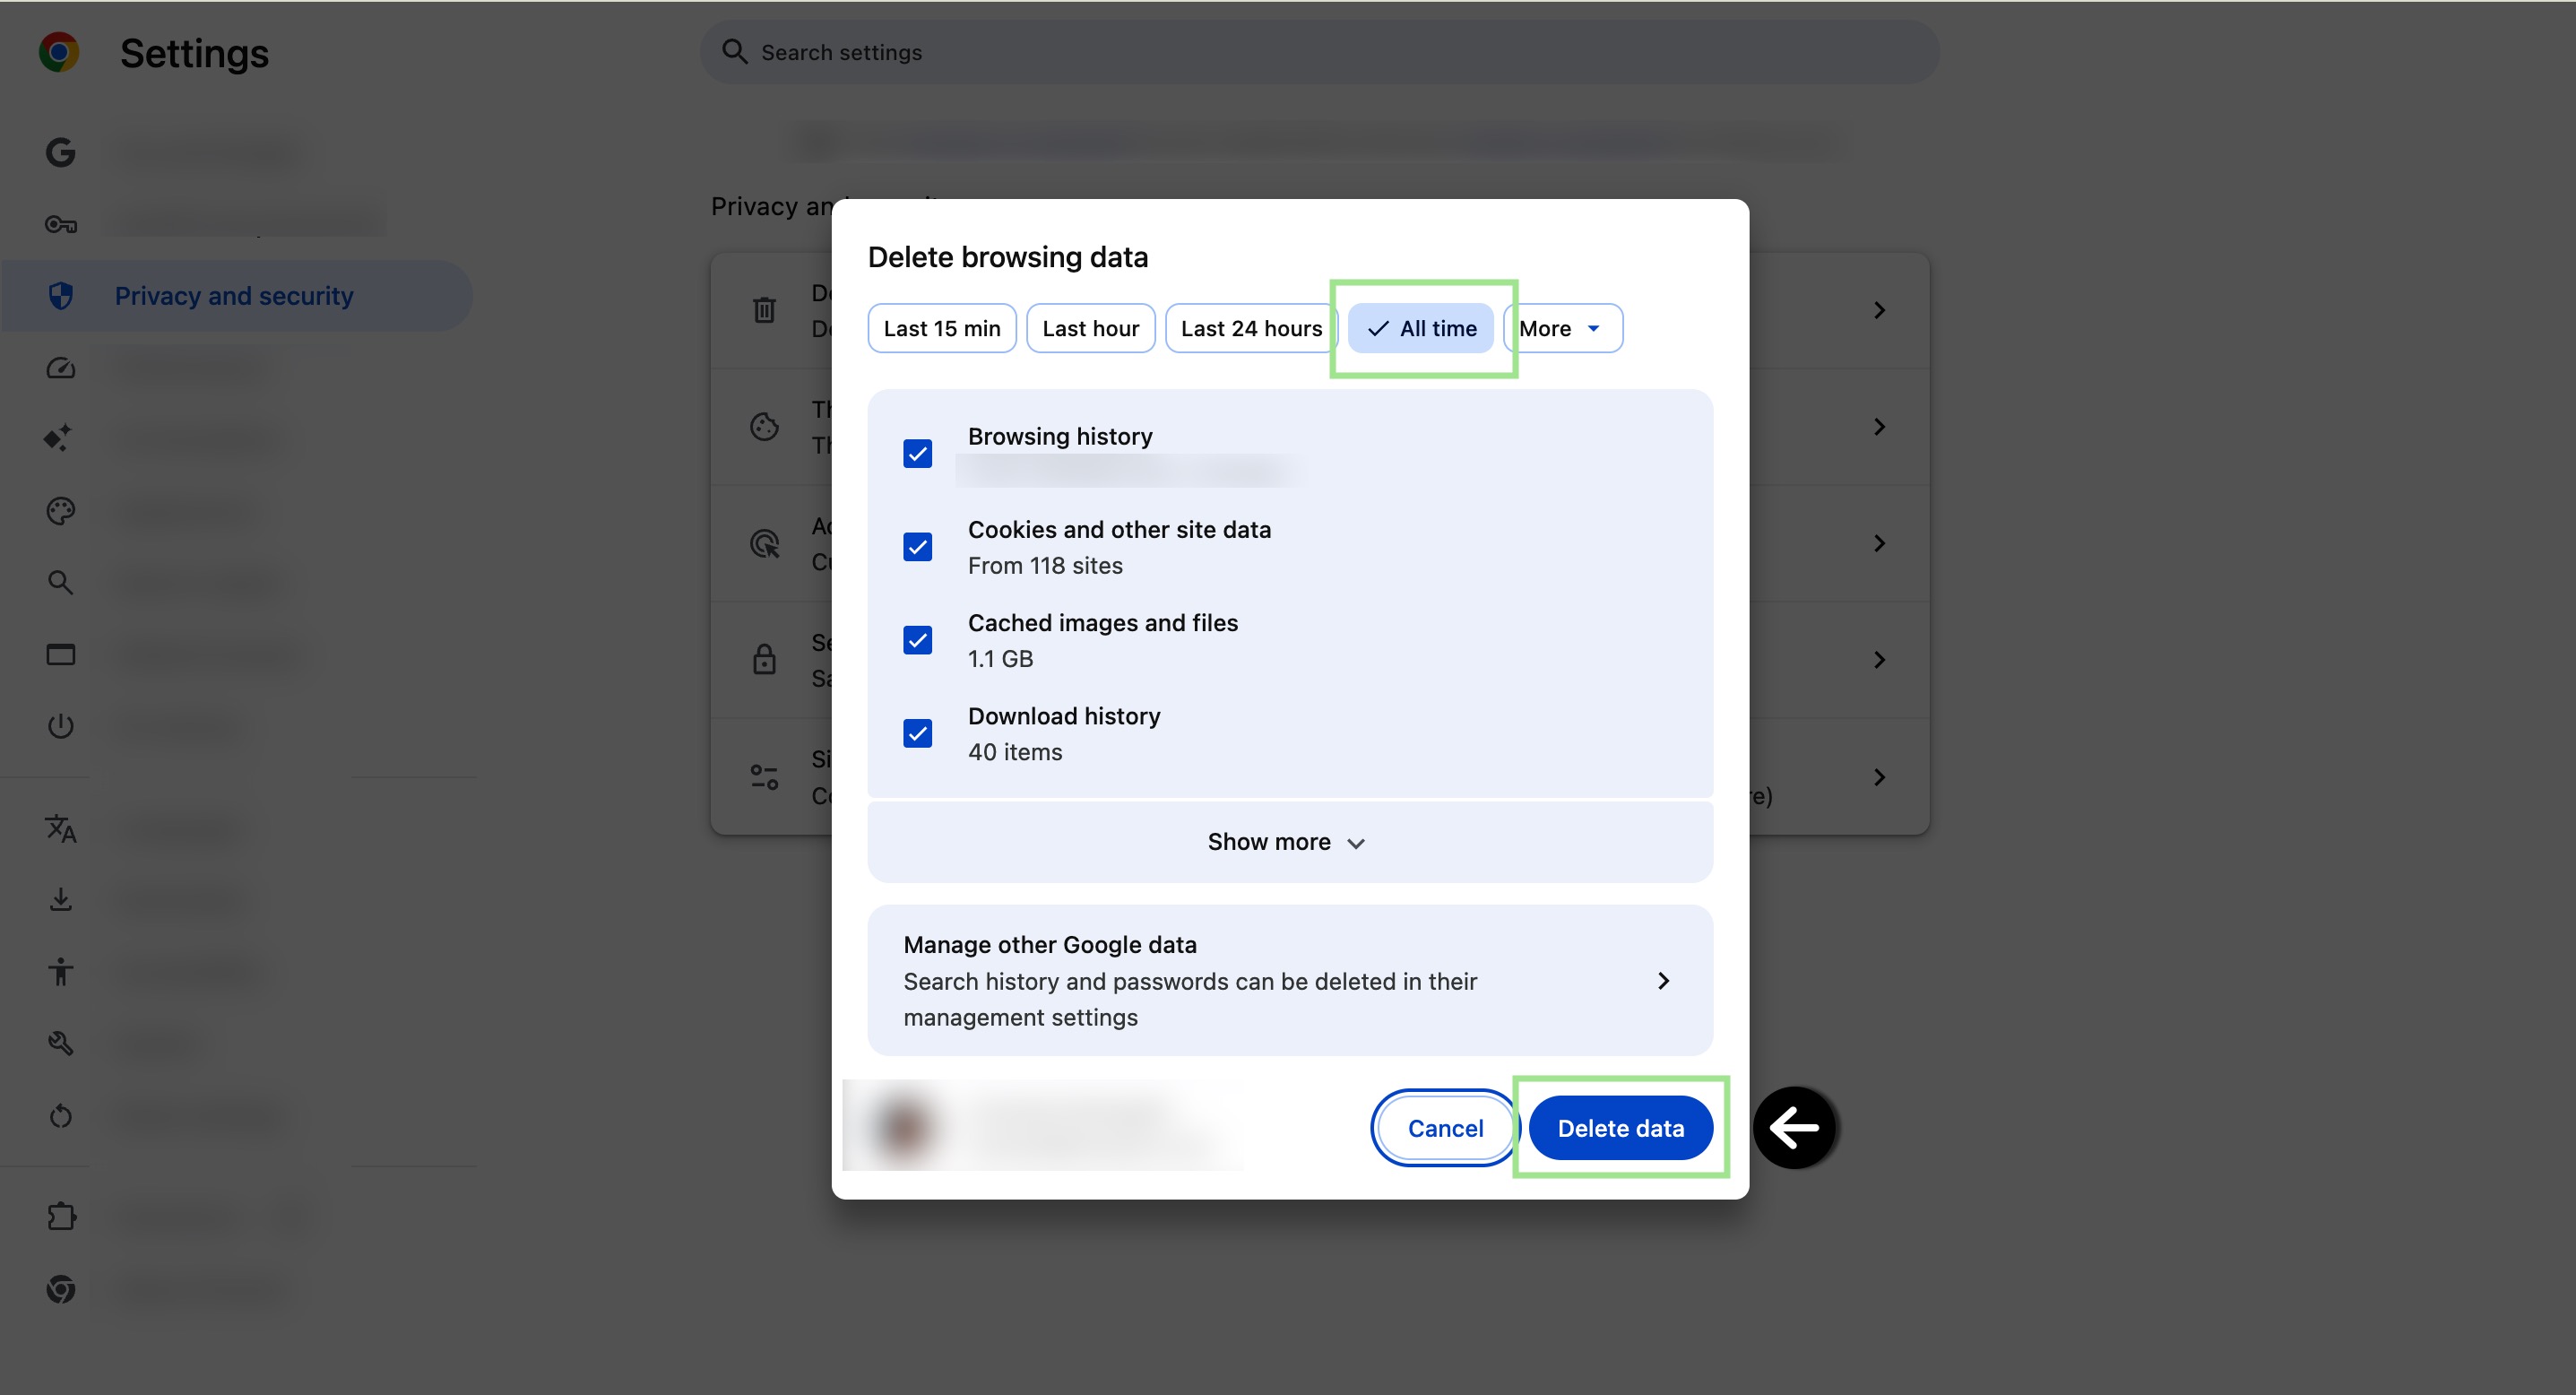2576x1395 pixels.
Task: Select the Privacy and security shield icon
Action: (x=60, y=296)
